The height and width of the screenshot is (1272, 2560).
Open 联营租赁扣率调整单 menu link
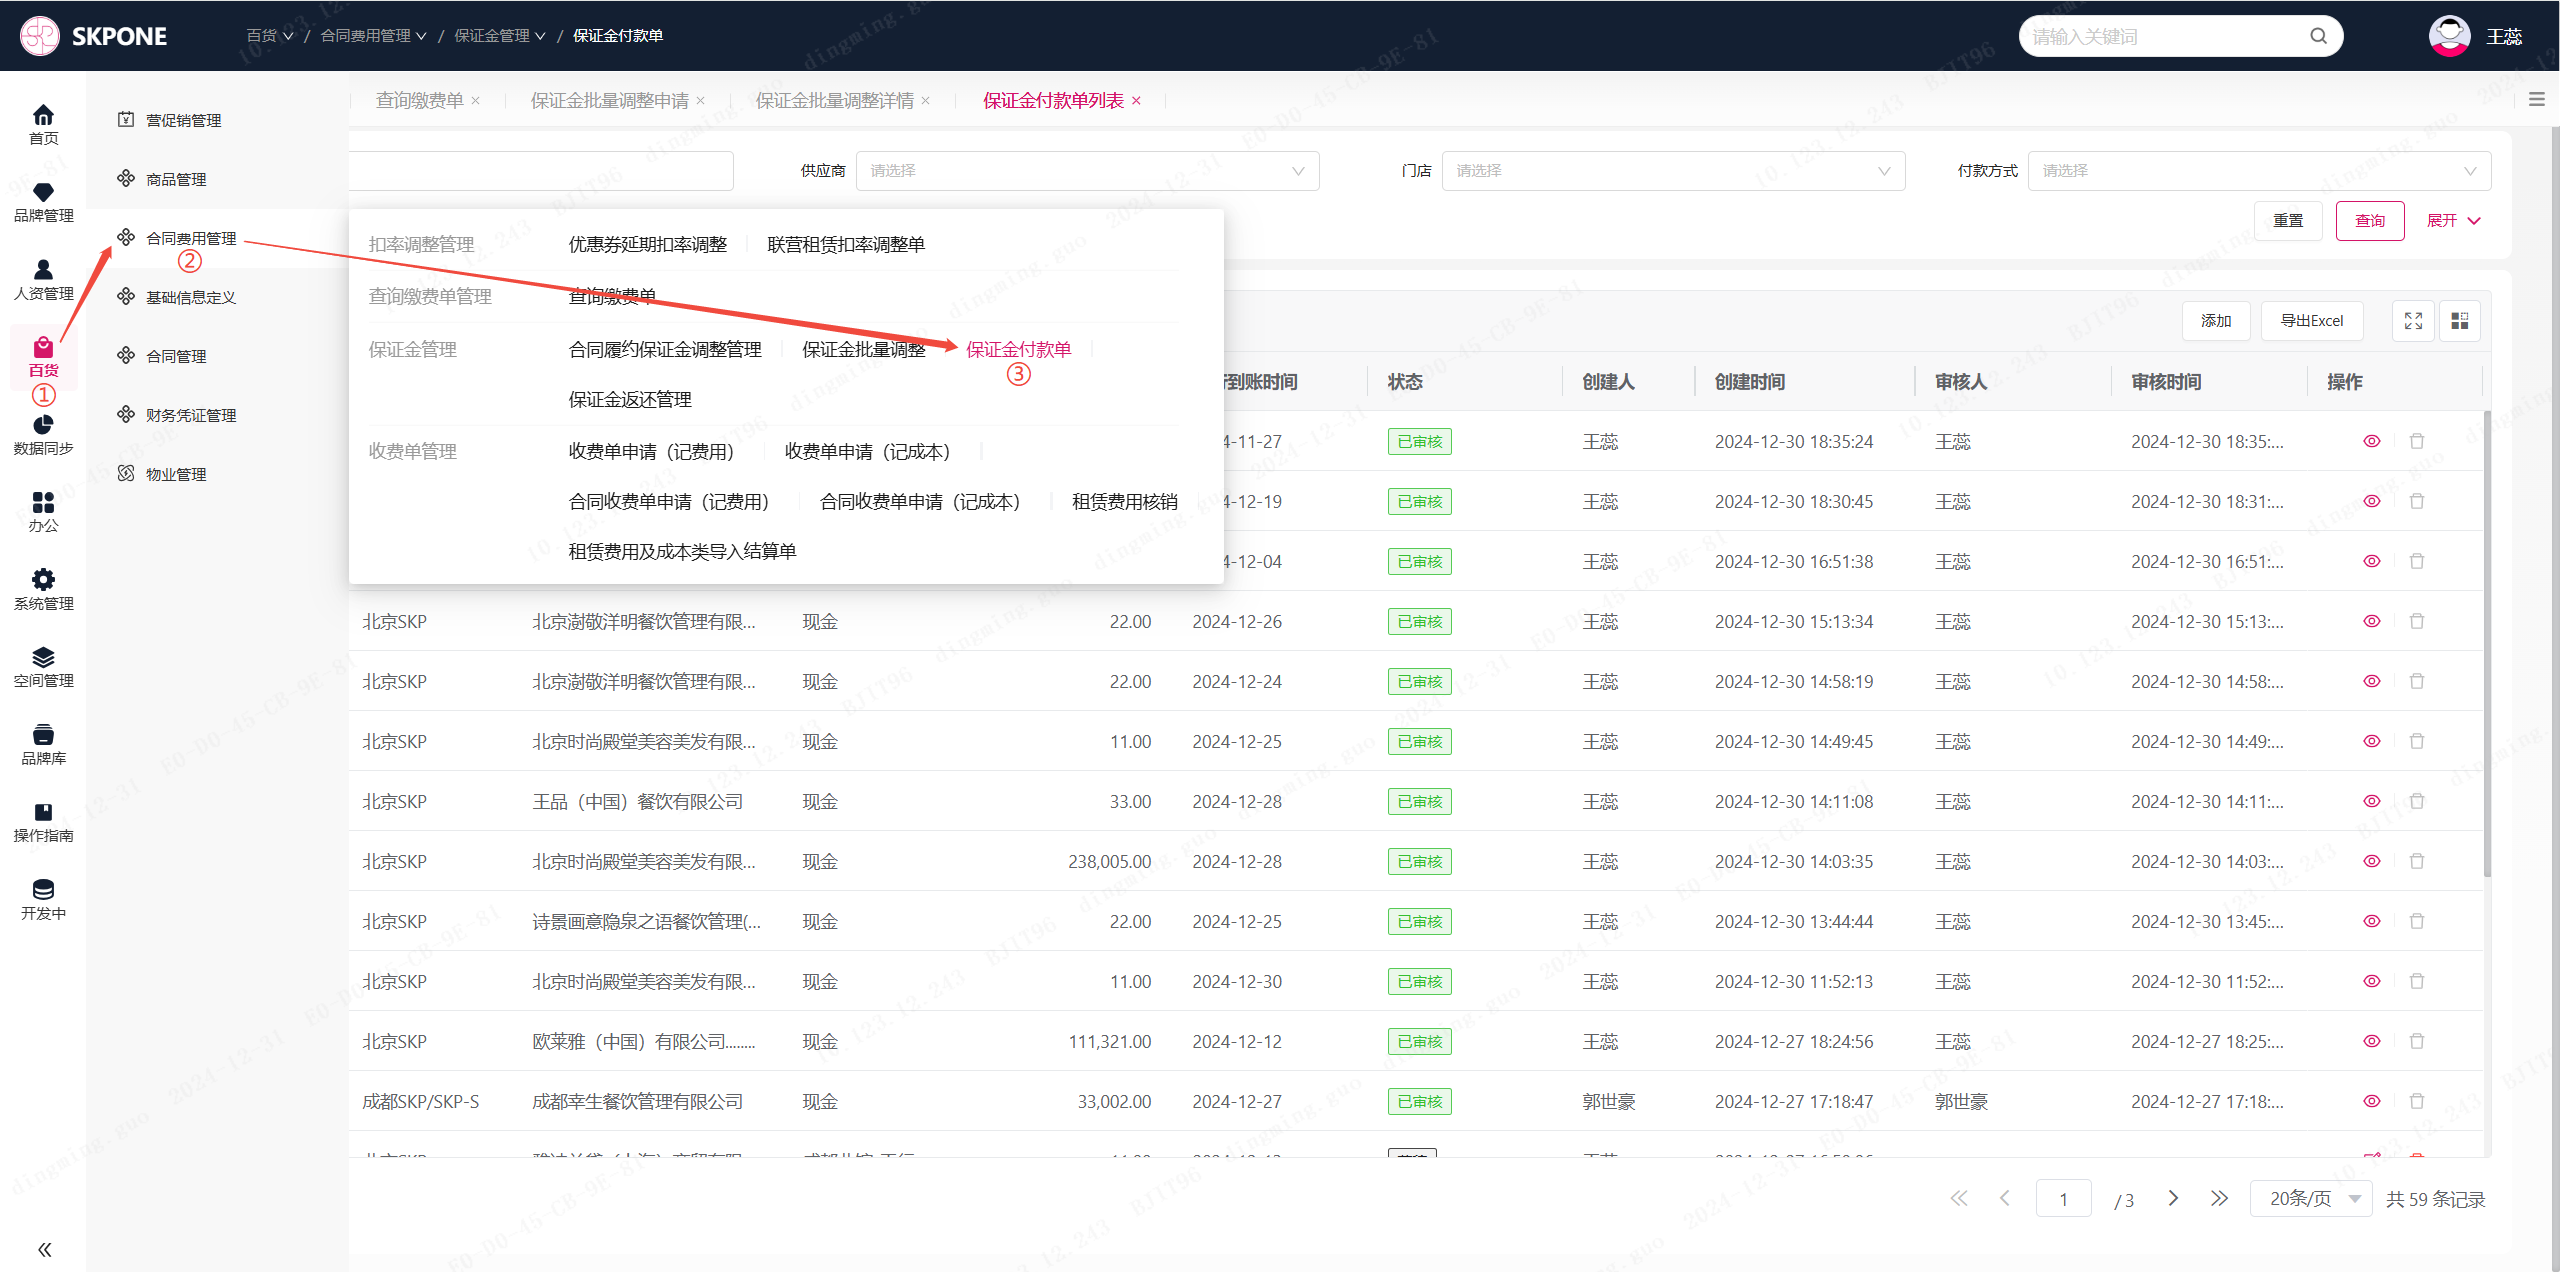coord(846,244)
